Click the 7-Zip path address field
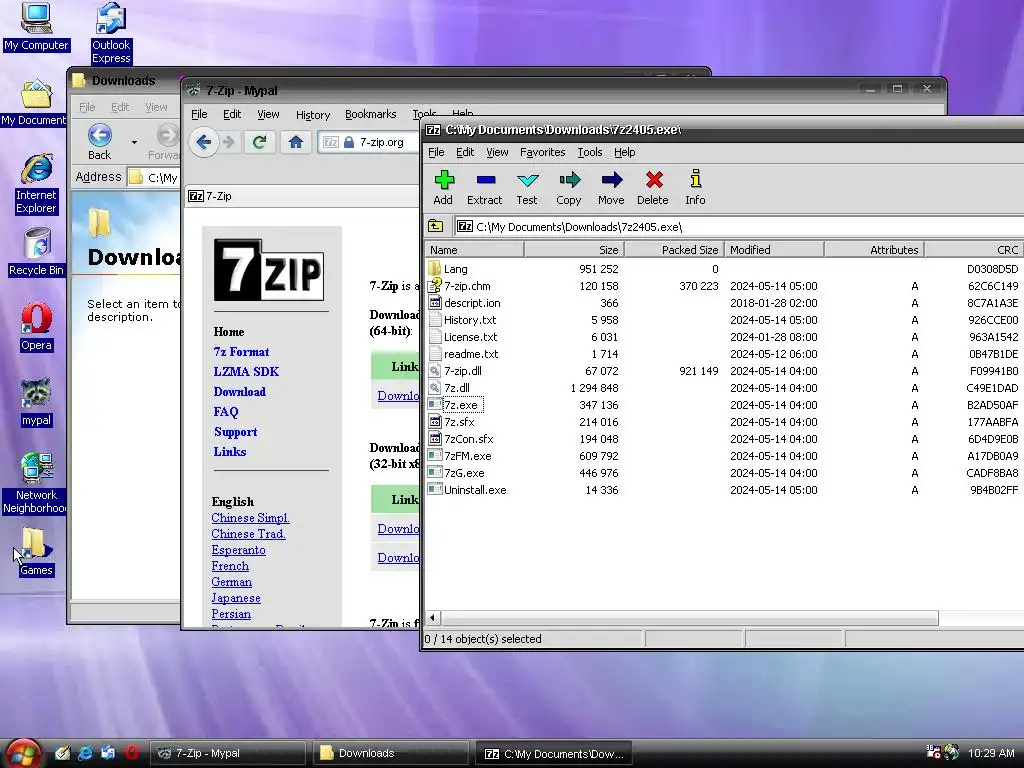 point(739,227)
